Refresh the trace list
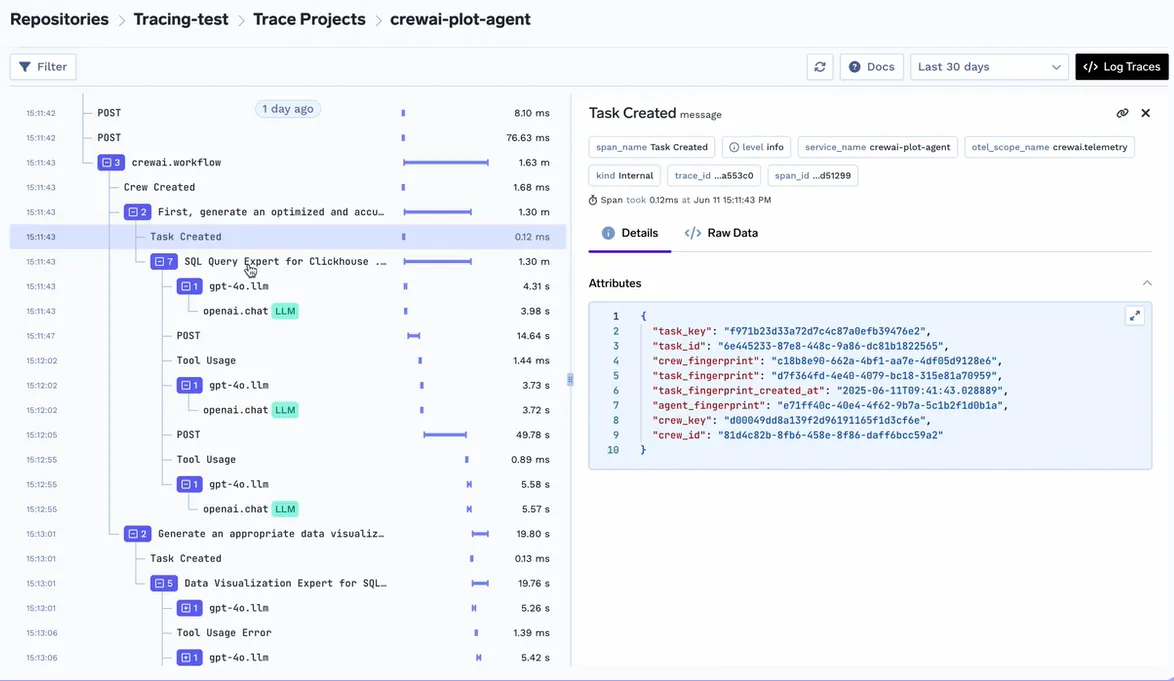This screenshot has height=681, width=1174. click(x=820, y=66)
